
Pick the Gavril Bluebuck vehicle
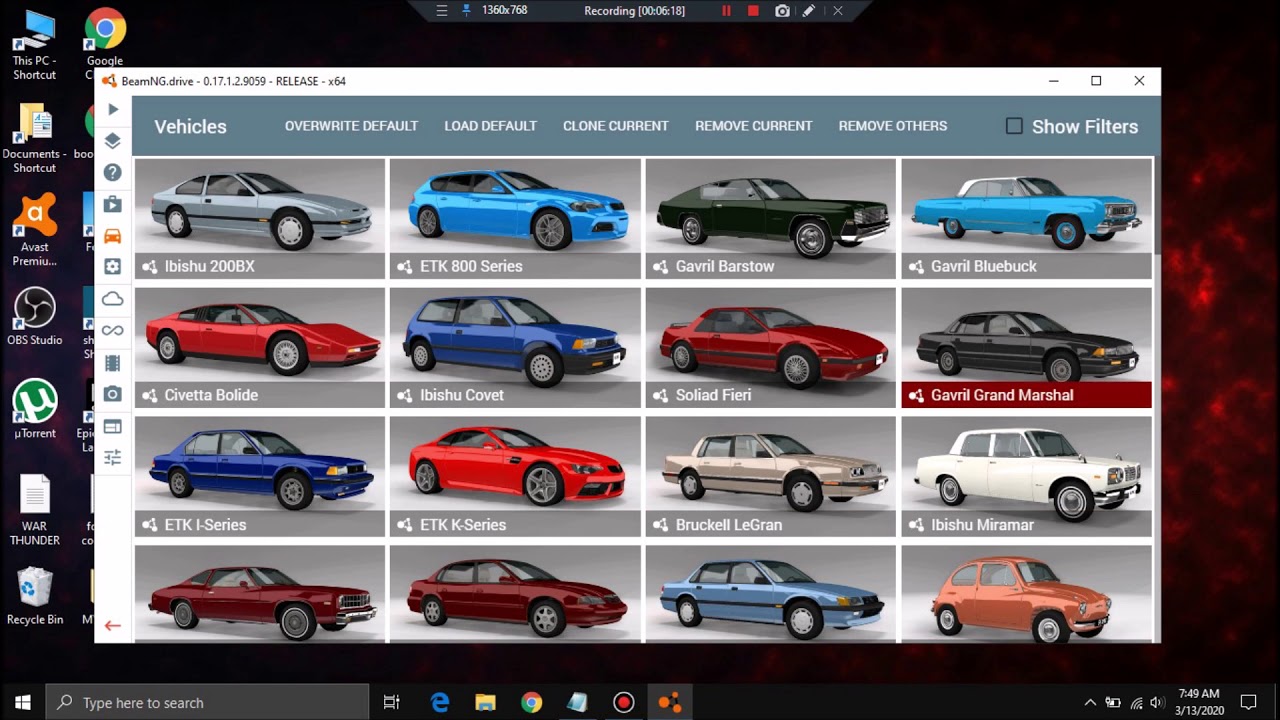(1026, 218)
